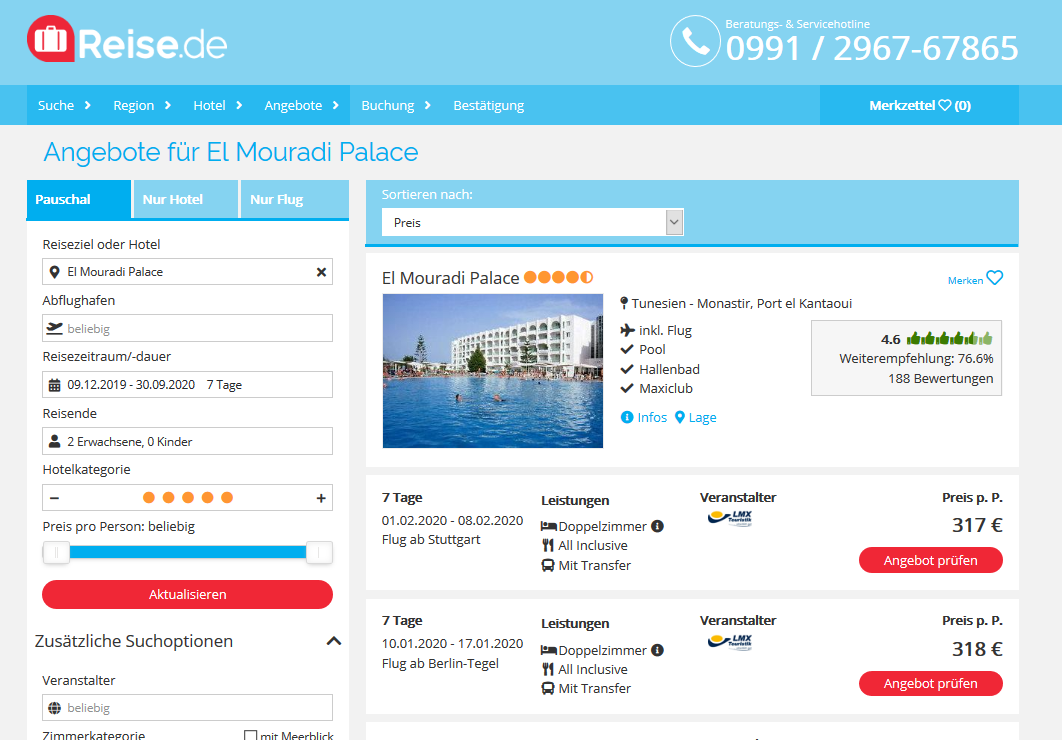Image resolution: width=1062 pixels, height=740 pixels.
Task: Go to the Buchung step
Action: [387, 105]
